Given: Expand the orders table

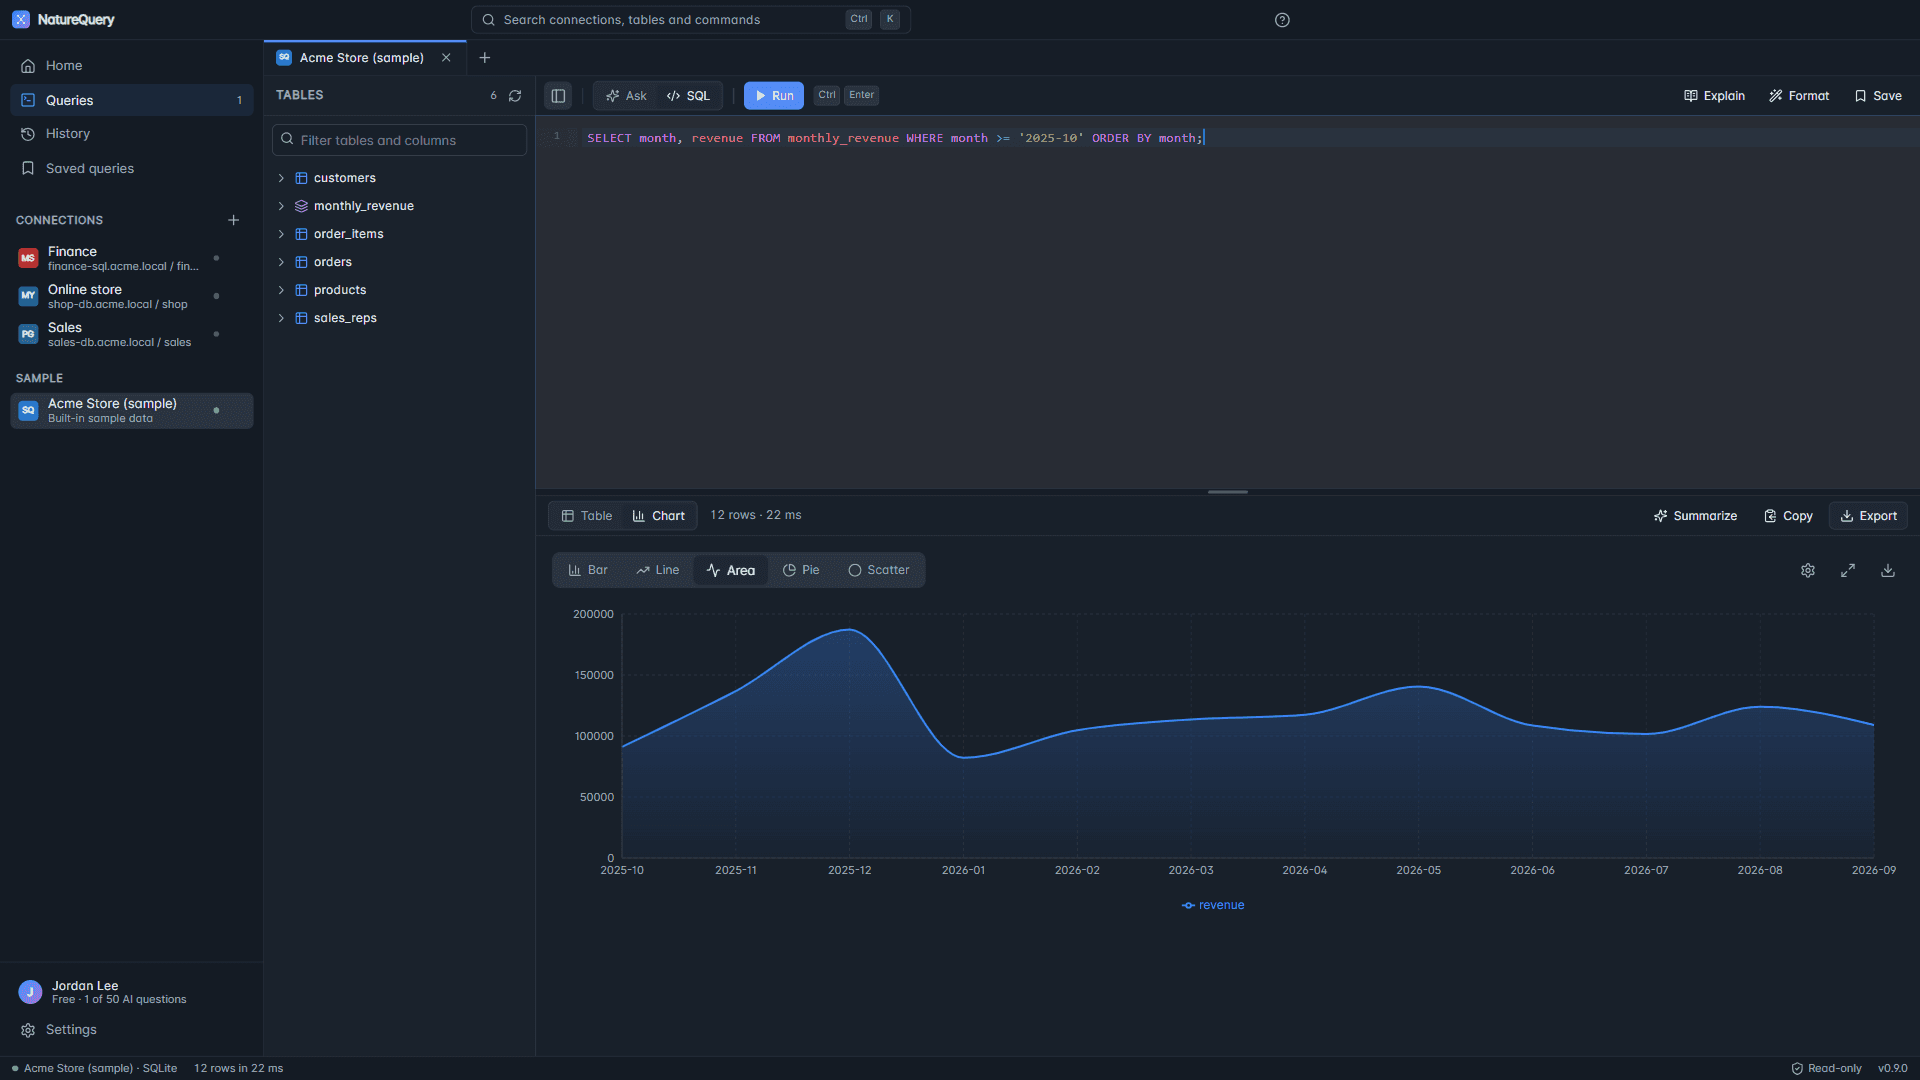Looking at the screenshot, I should click(281, 262).
